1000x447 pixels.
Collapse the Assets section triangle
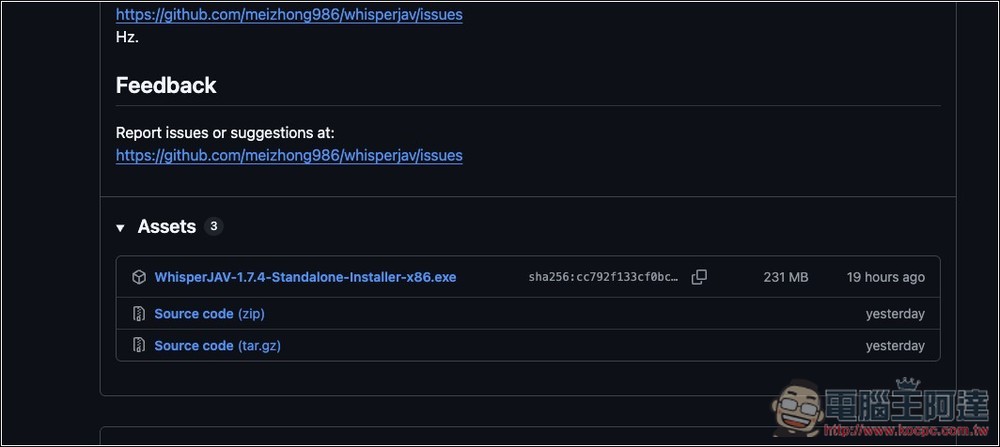click(120, 228)
